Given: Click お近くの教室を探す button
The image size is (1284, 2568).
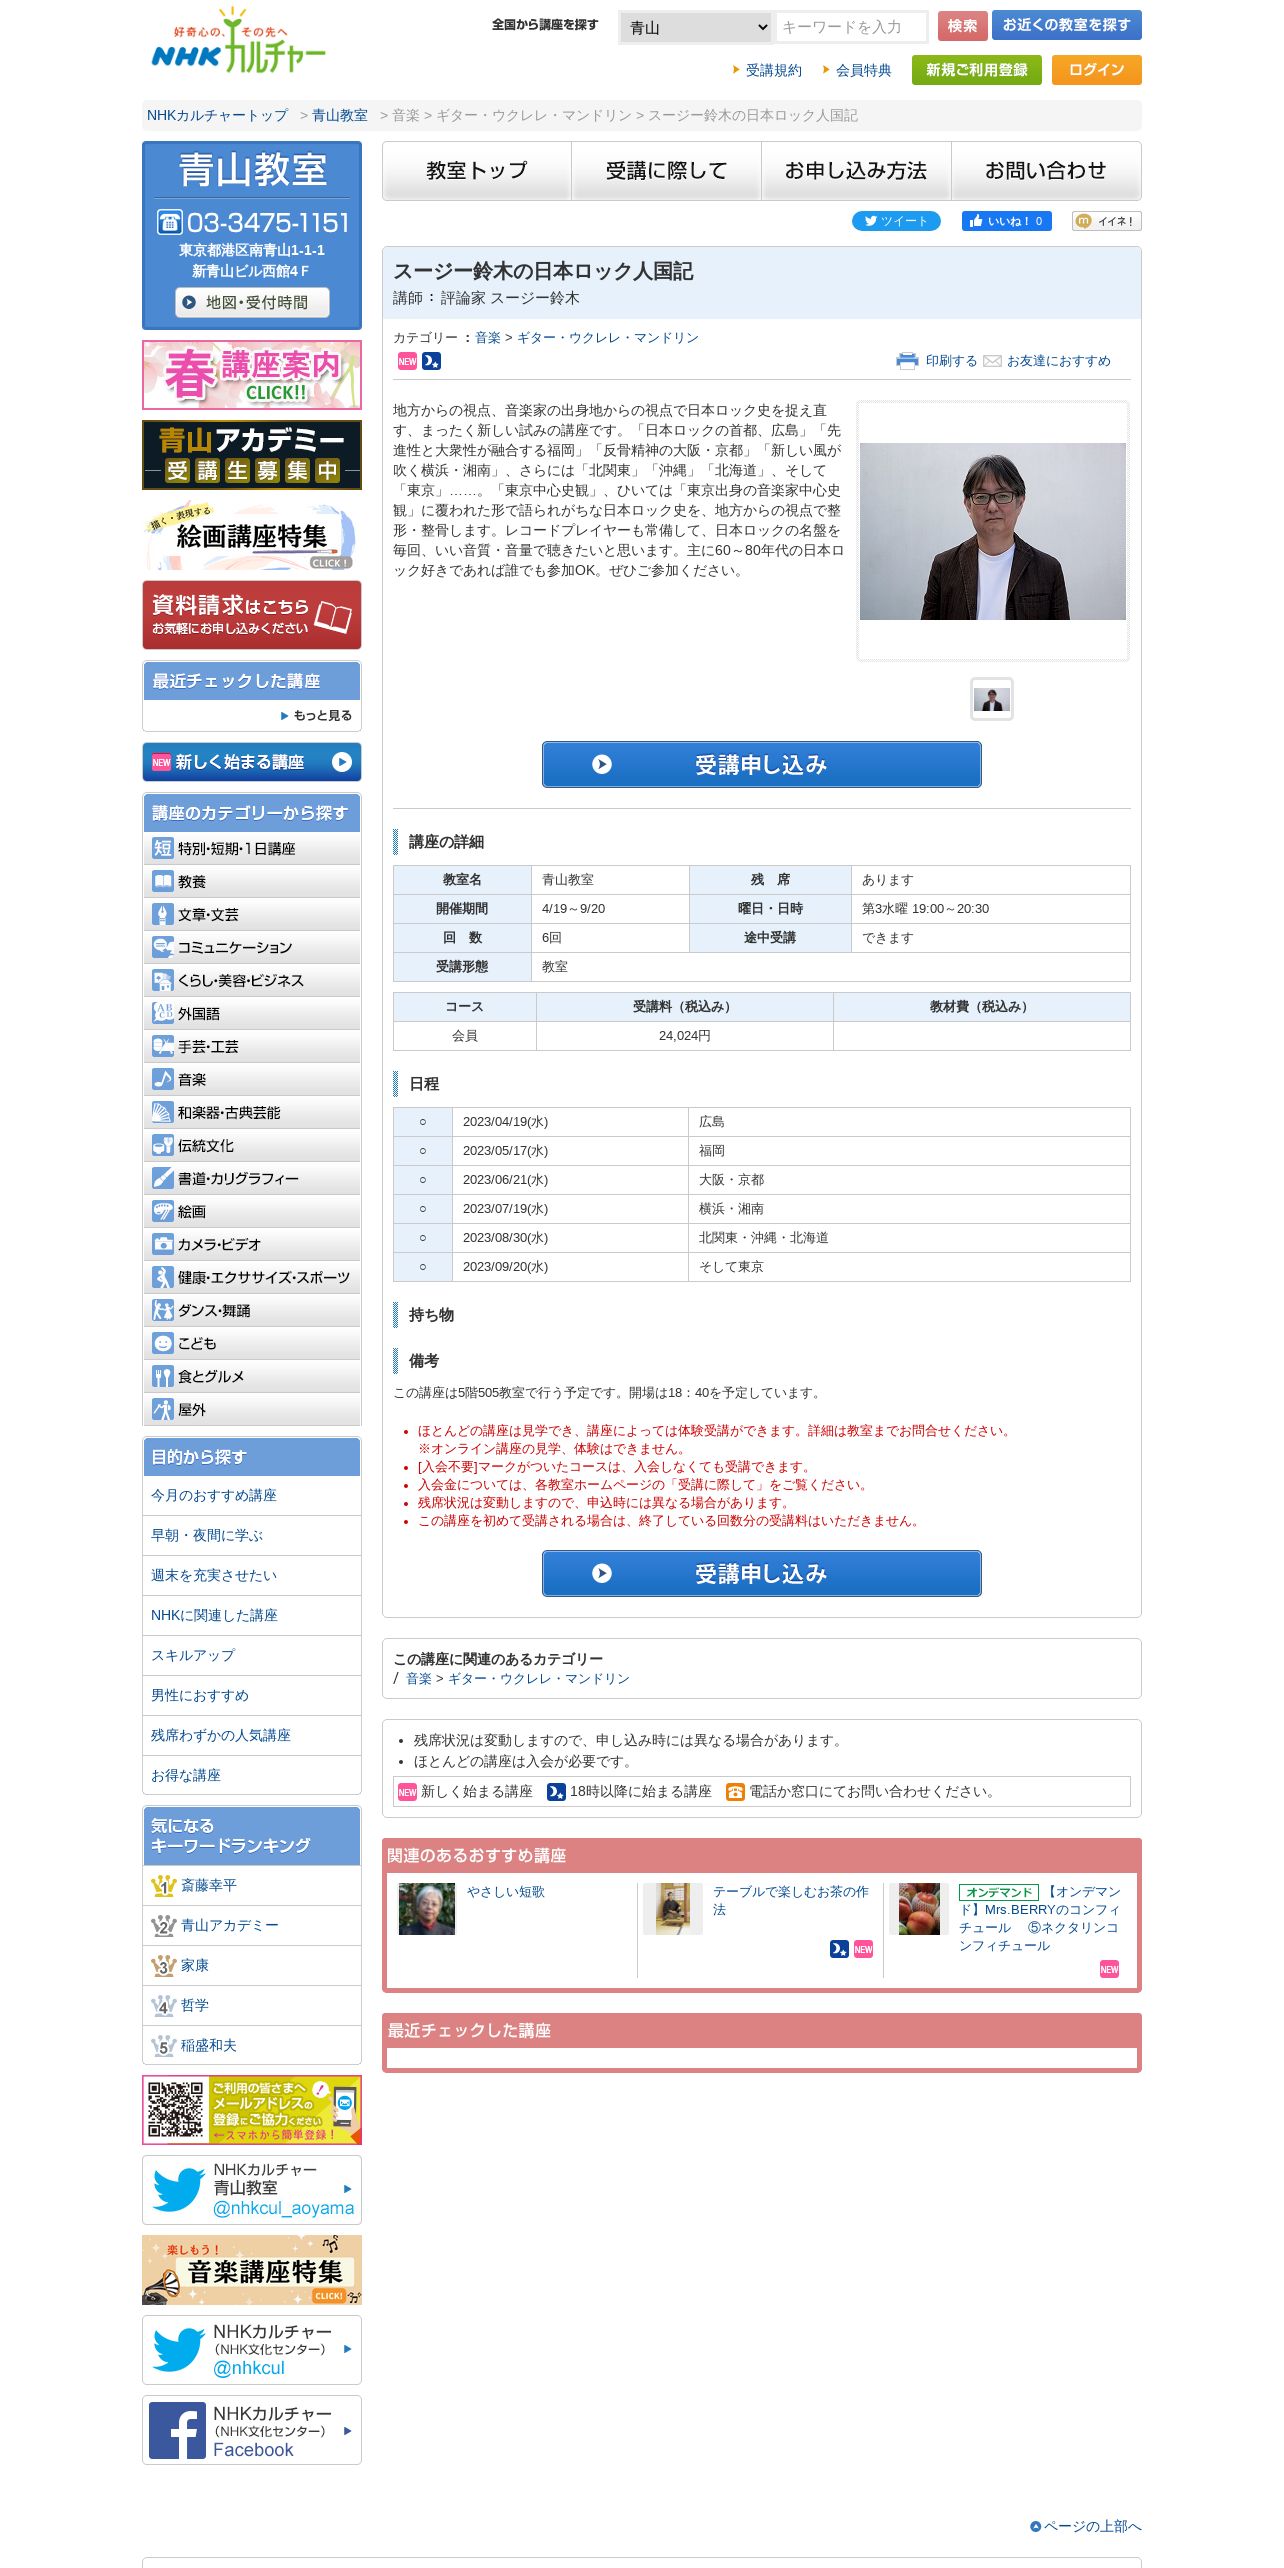Looking at the screenshot, I should 1066,26.
